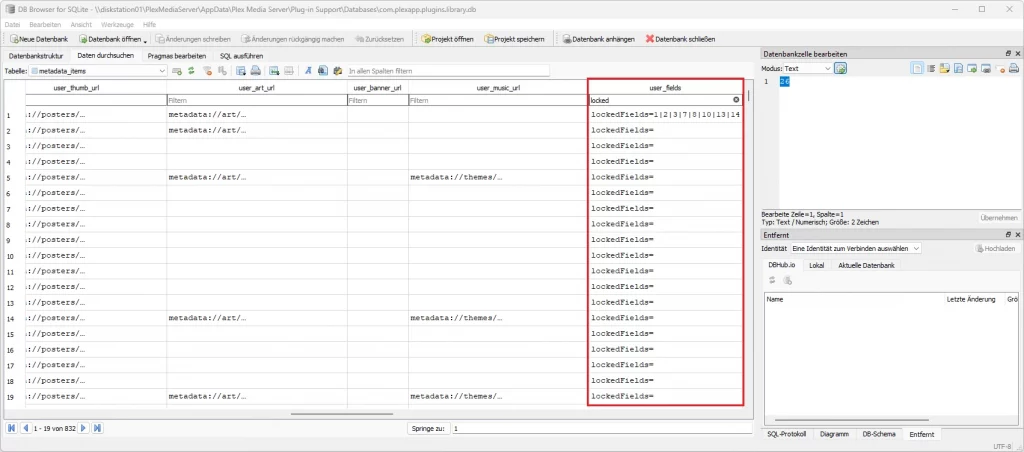Open the Identität selection dropdown
The image size is (1024, 452).
click(855, 248)
